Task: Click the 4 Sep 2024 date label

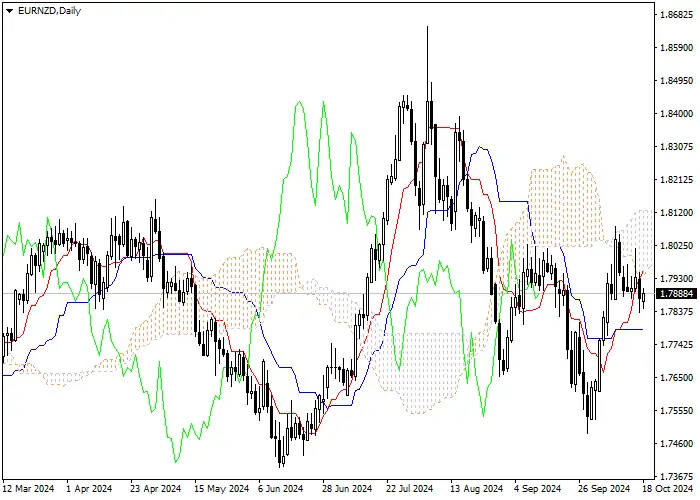Action: (x=538, y=489)
